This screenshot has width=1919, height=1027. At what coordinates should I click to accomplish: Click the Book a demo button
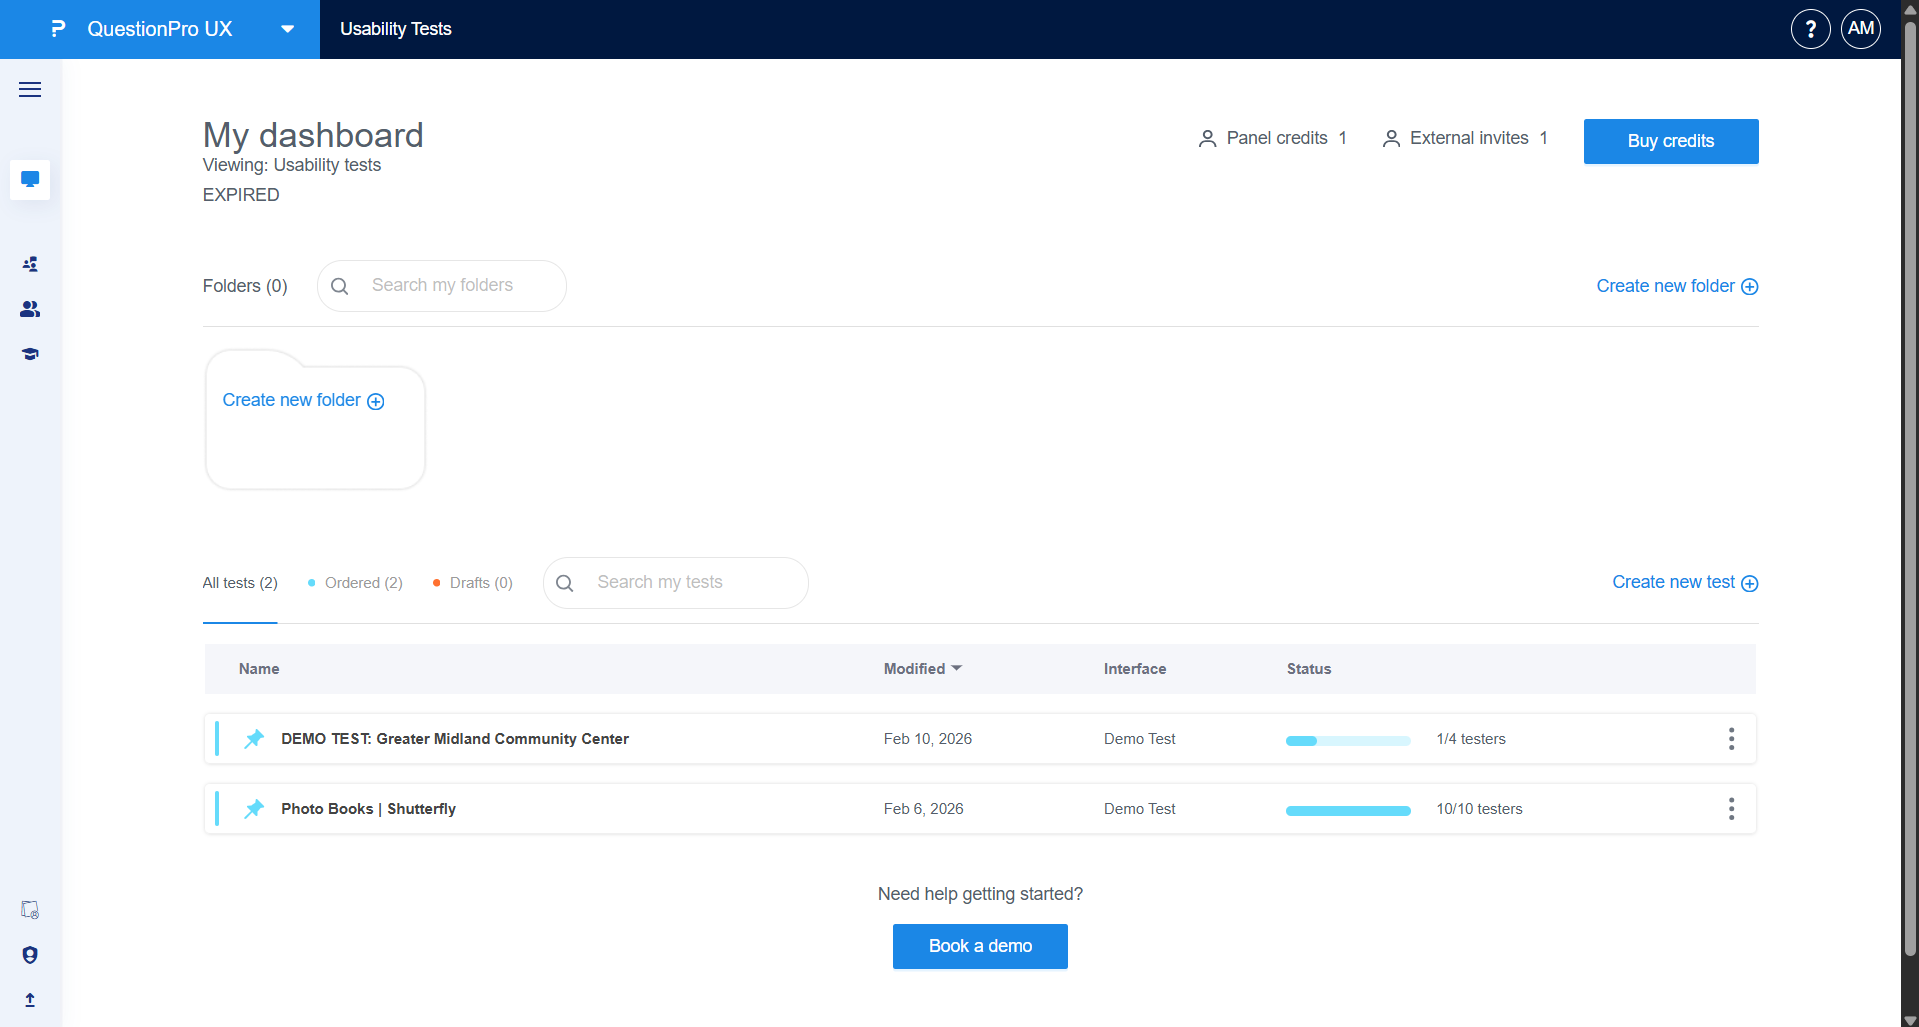[979, 946]
